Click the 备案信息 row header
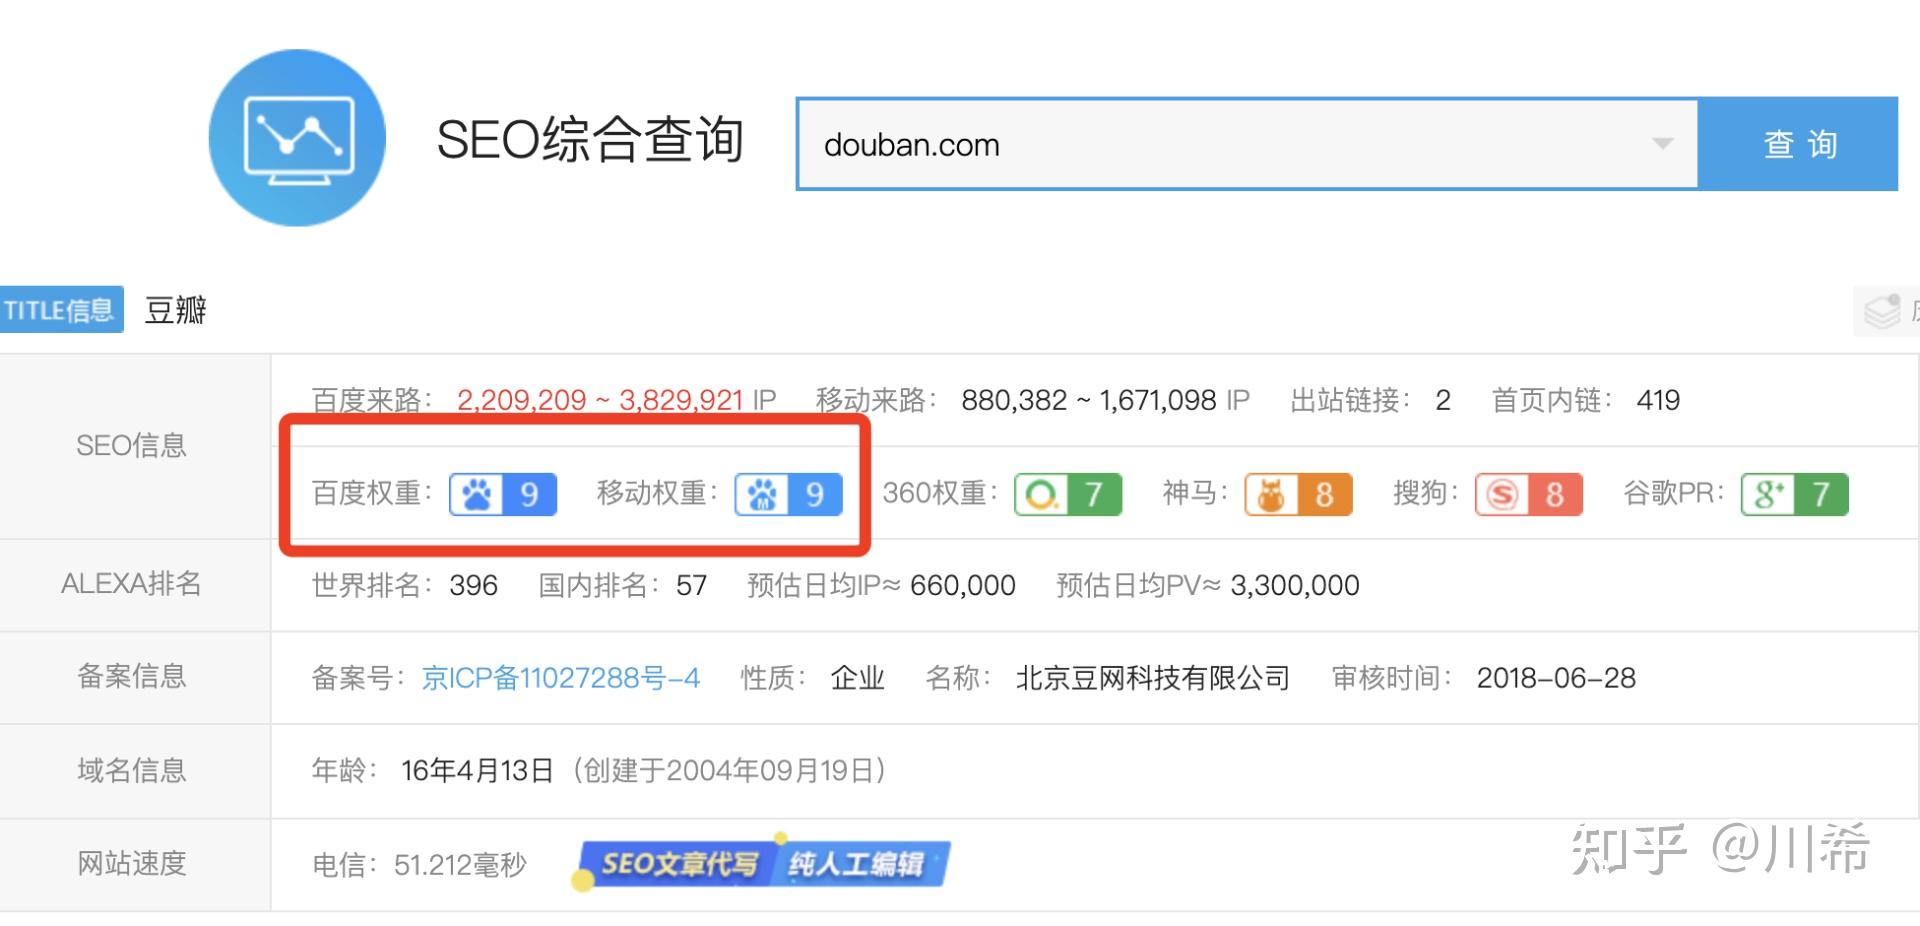Viewport: 1920px width, 926px height. click(132, 676)
